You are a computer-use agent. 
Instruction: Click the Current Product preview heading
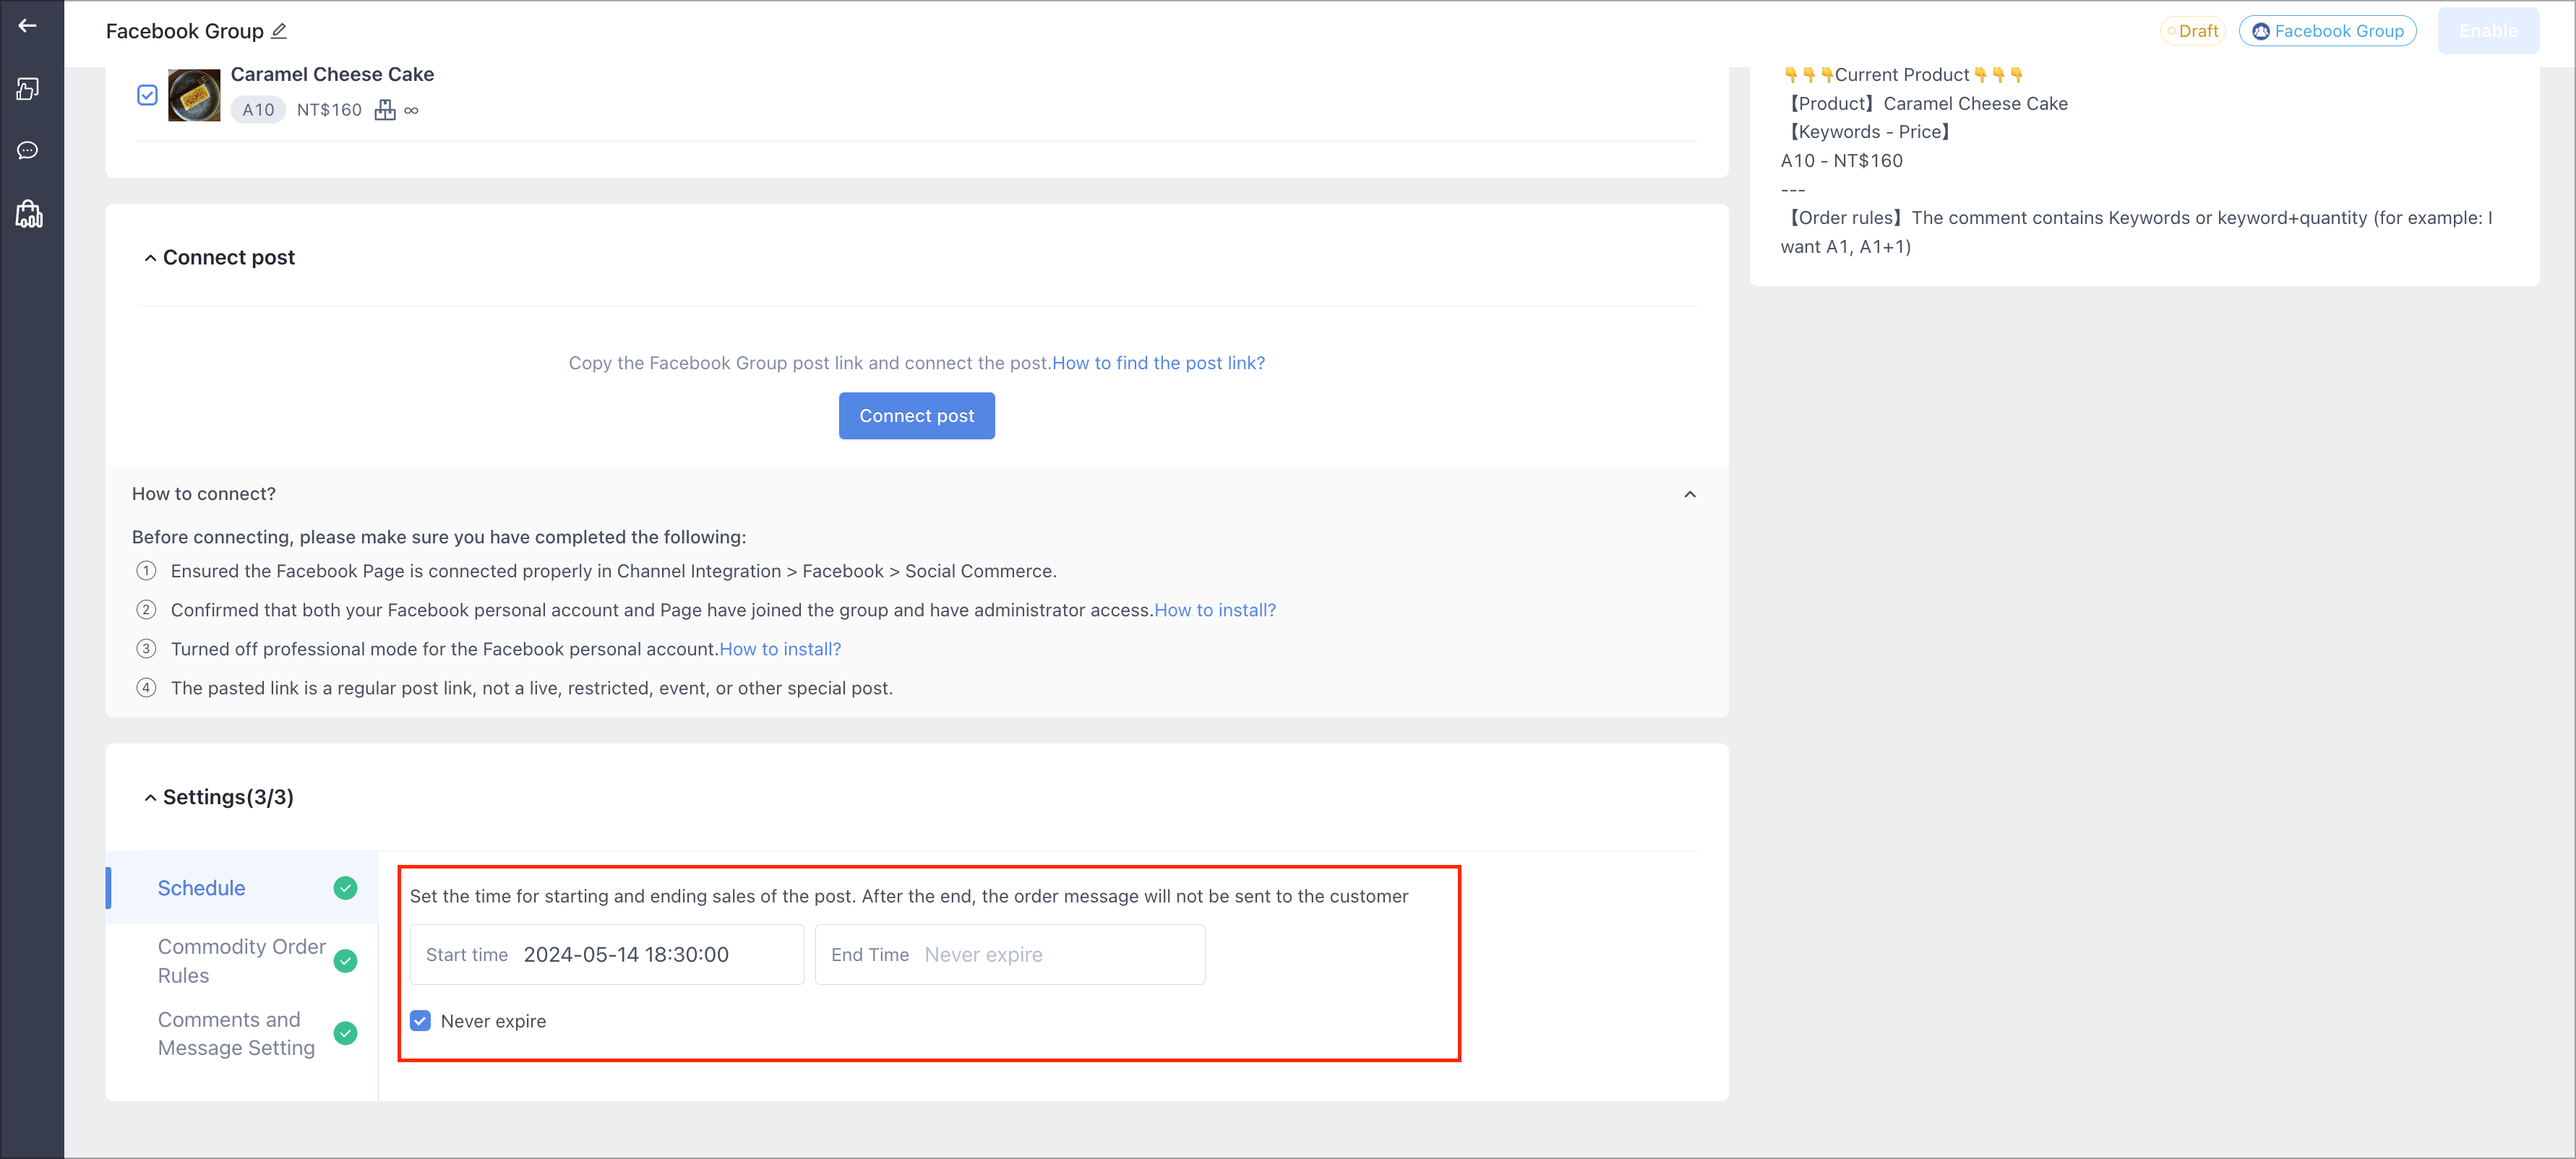point(1902,75)
